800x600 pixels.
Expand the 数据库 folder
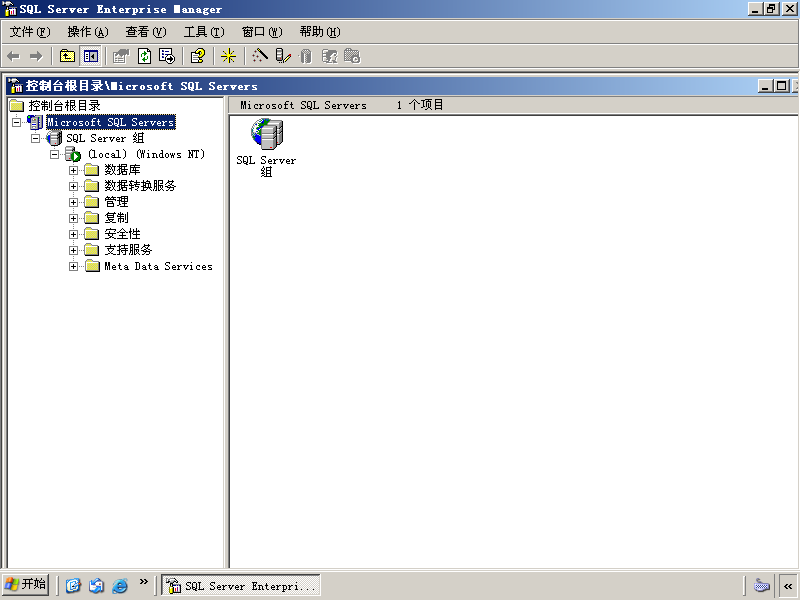click(73, 170)
